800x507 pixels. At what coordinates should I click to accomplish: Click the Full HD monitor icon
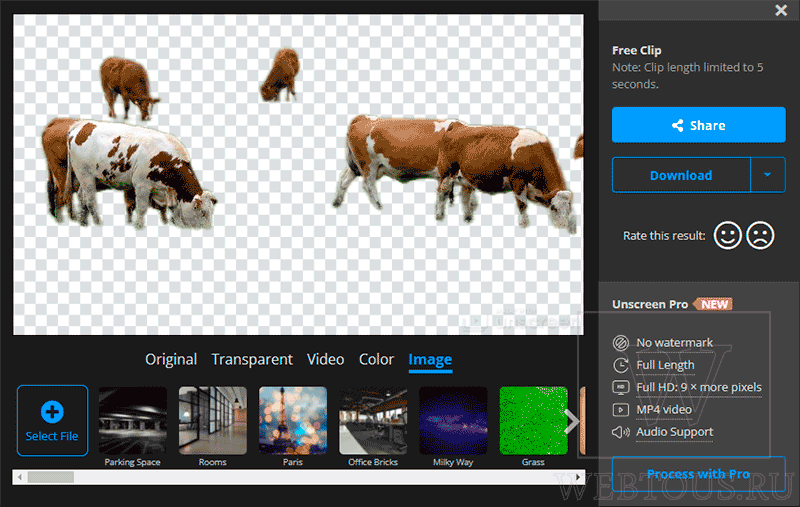(x=620, y=387)
